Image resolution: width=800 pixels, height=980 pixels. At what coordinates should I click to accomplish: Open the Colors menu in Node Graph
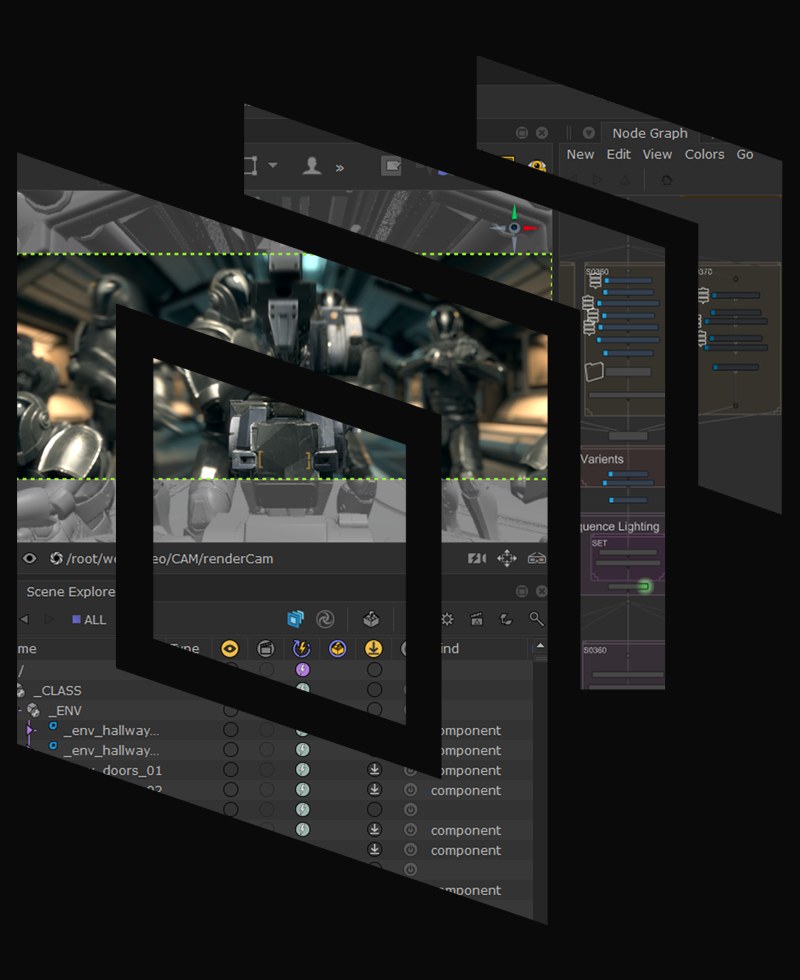pos(704,154)
